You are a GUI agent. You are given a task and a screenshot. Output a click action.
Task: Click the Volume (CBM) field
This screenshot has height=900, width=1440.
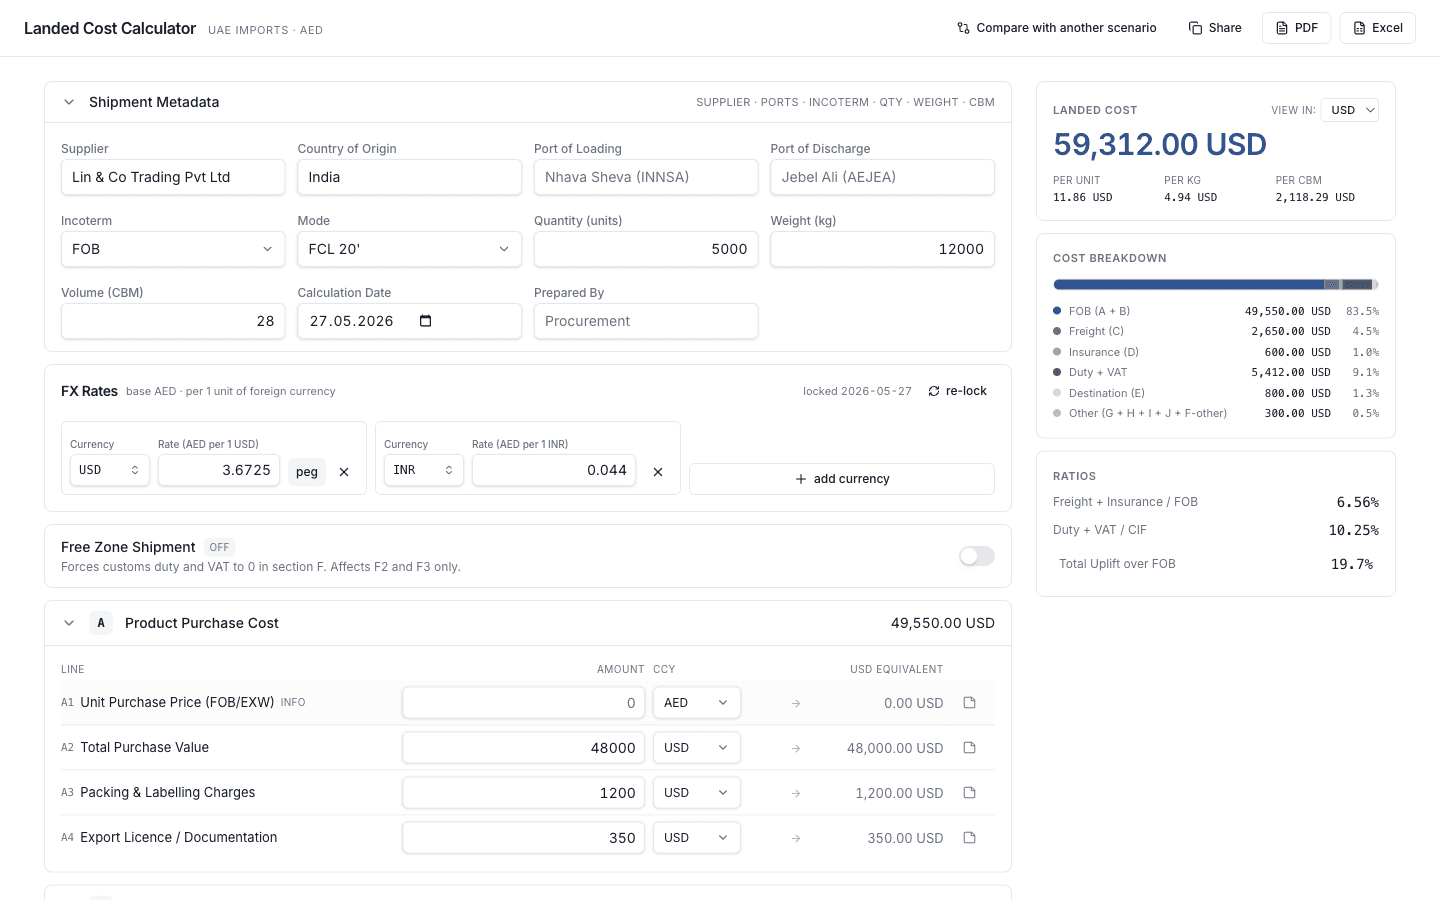(173, 321)
